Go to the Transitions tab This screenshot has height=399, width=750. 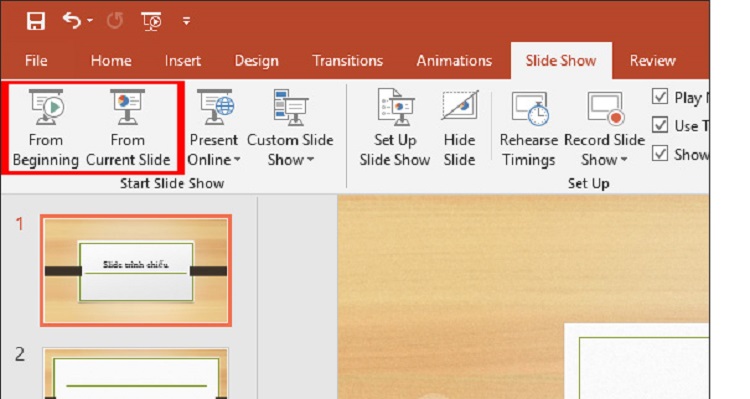[x=348, y=61]
